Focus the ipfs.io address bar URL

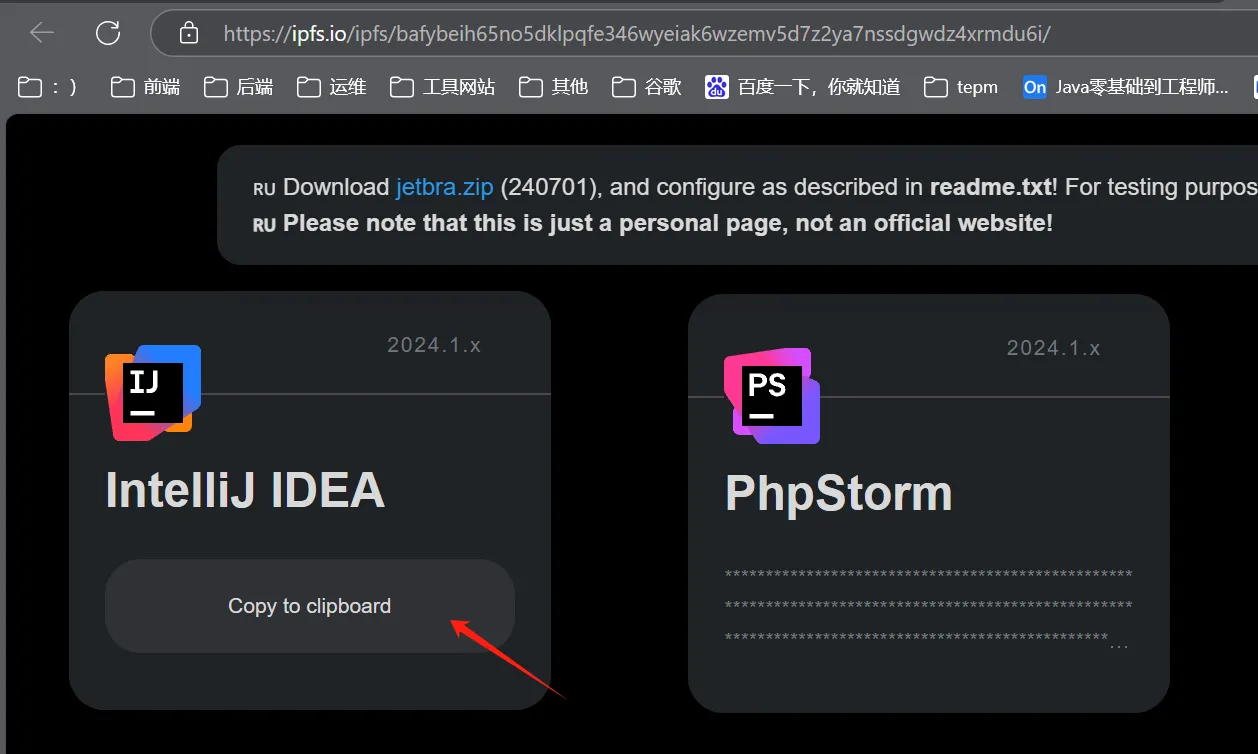click(637, 34)
